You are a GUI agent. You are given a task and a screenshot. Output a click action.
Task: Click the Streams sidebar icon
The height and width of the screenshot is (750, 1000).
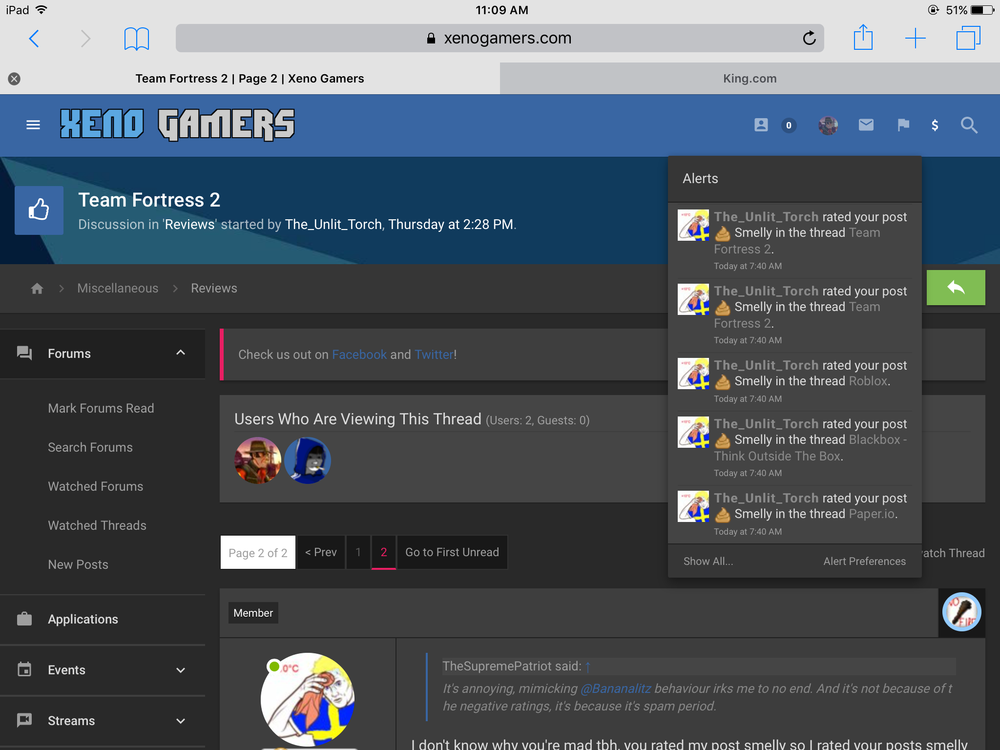click(24, 720)
